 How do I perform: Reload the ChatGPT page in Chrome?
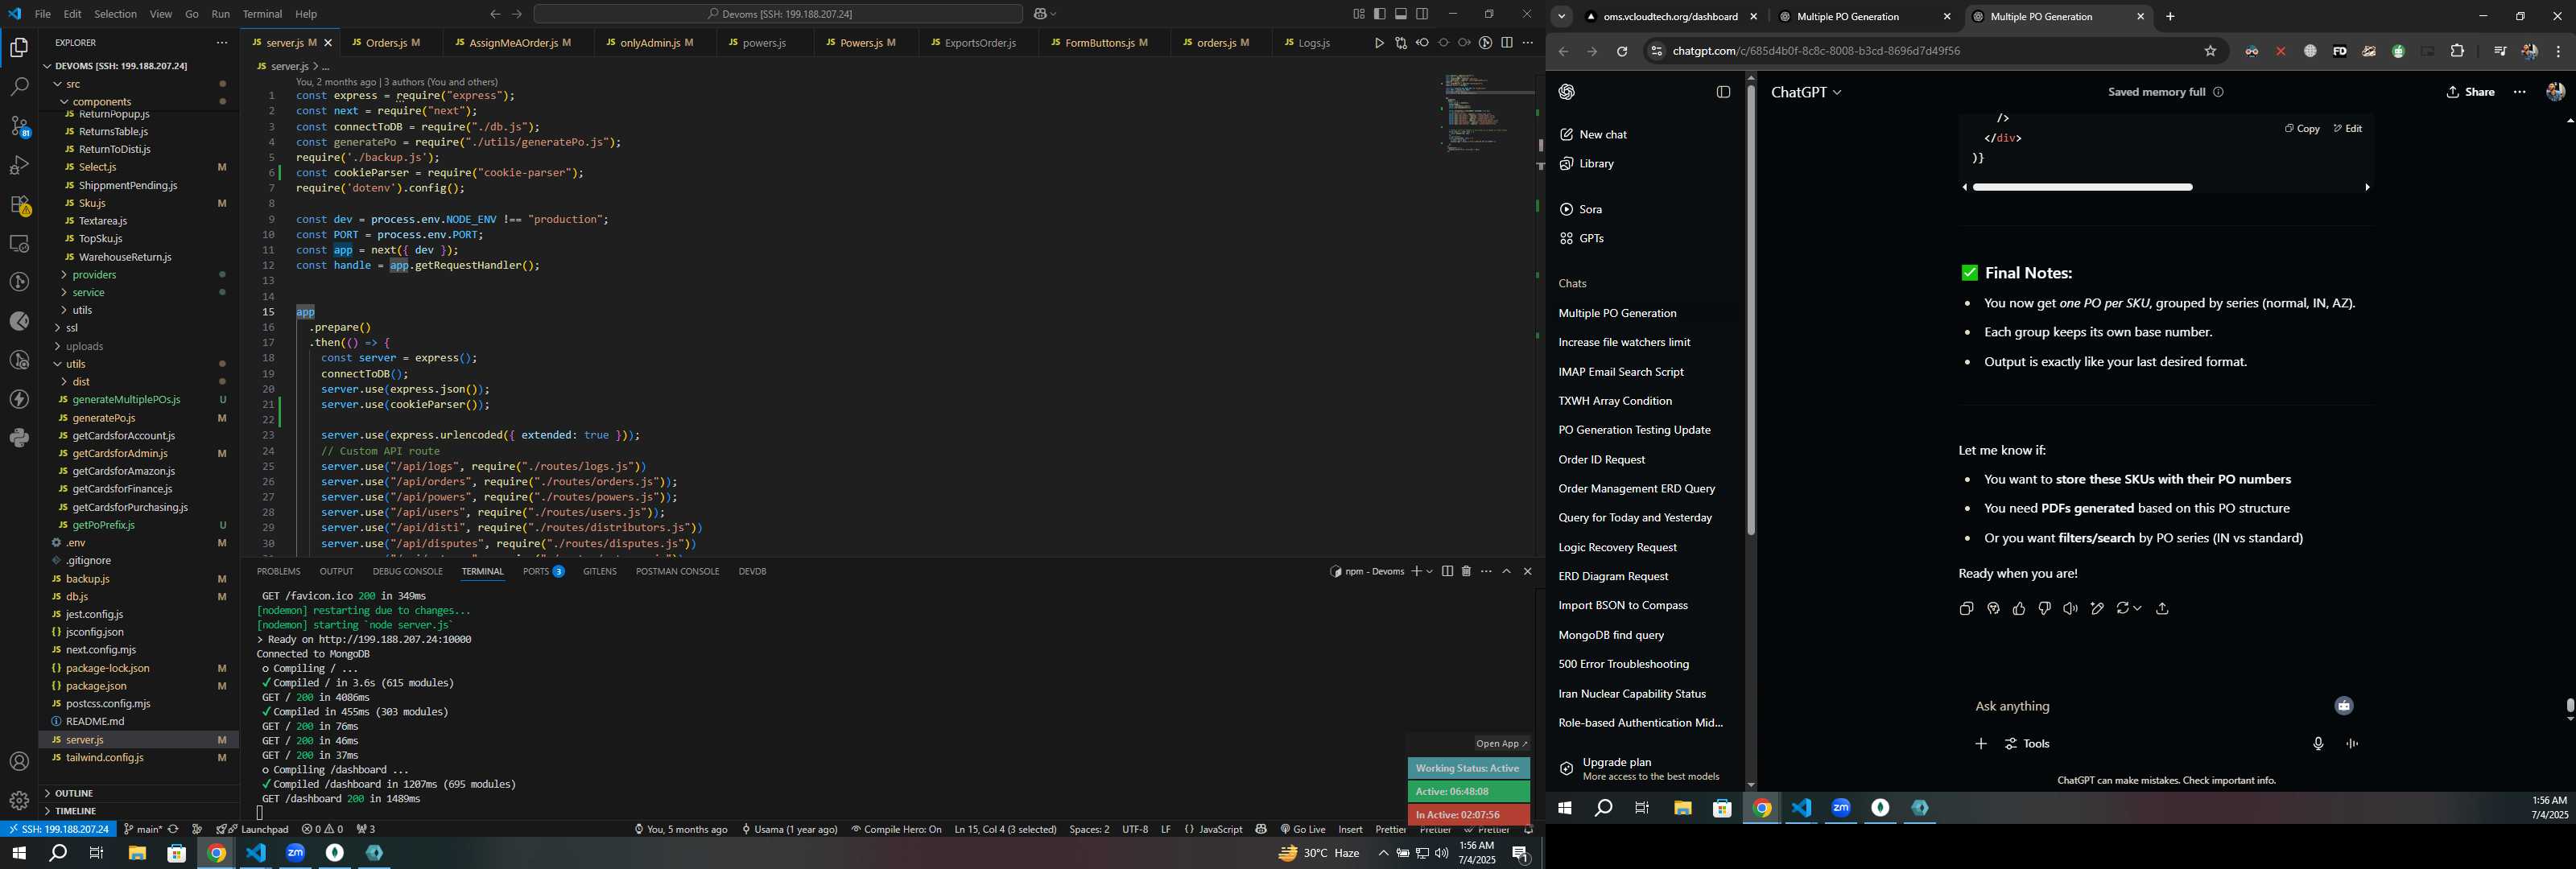[1622, 51]
